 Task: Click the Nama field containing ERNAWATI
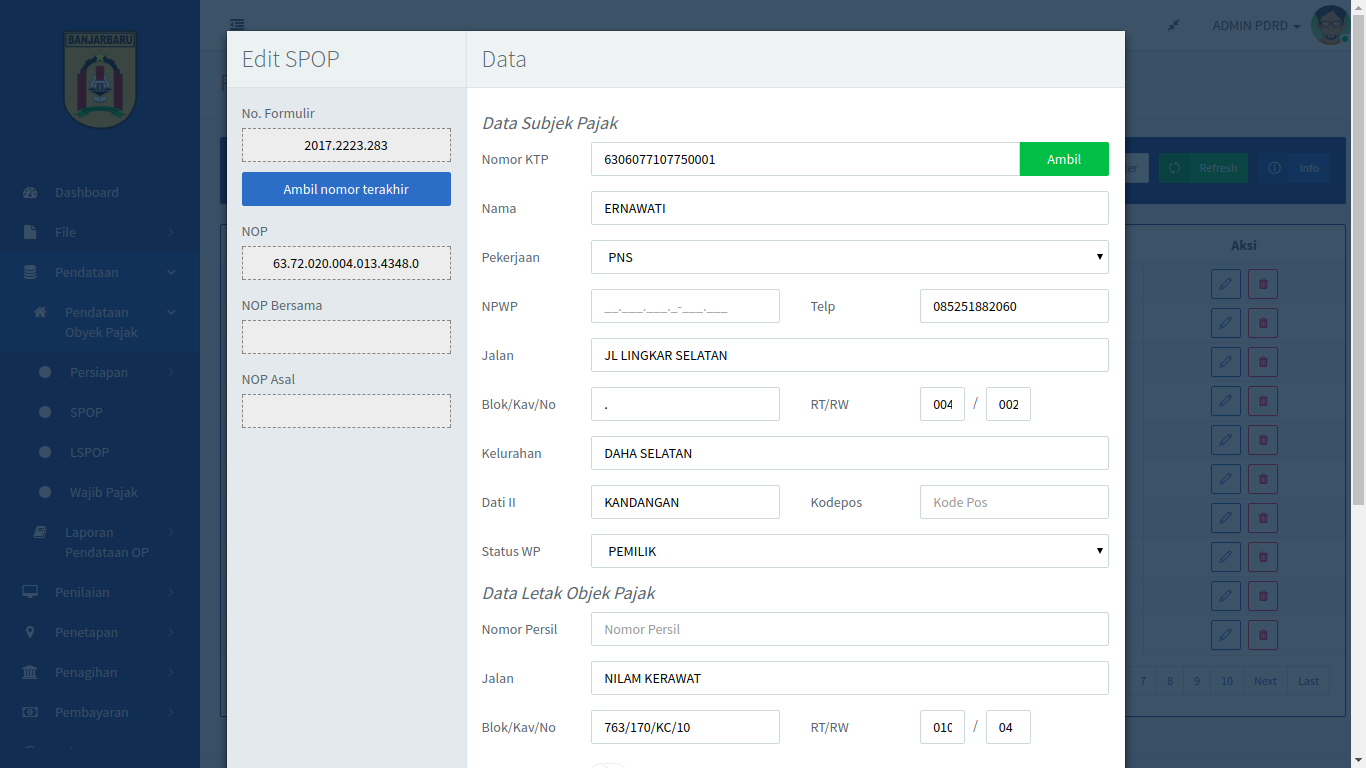[x=850, y=208]
